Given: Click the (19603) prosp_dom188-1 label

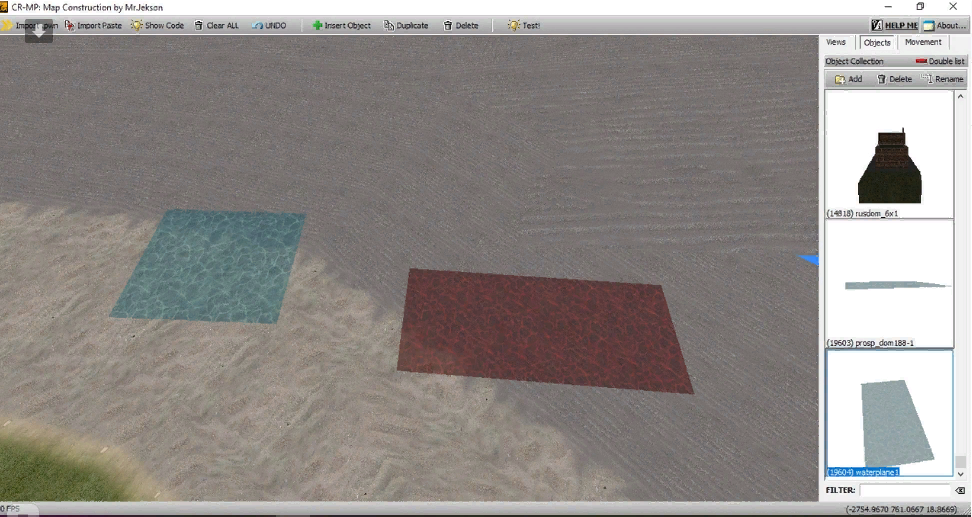Looking at the screenshot, I should click(870, 343).
